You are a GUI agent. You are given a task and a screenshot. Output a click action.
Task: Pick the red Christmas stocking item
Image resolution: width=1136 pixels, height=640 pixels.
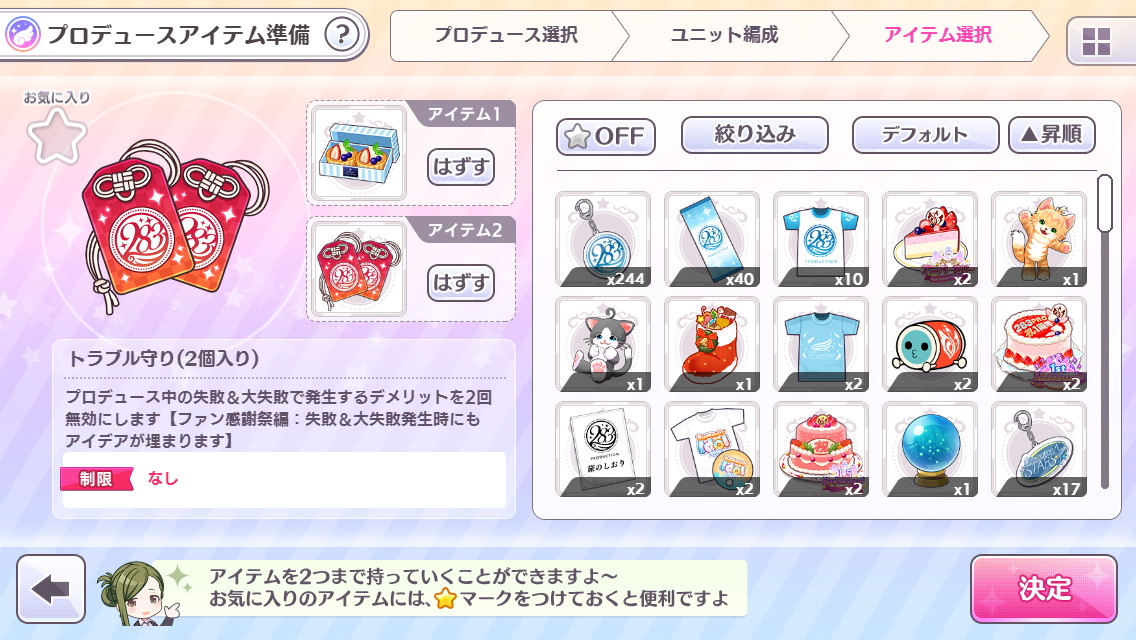click(711, 344)
